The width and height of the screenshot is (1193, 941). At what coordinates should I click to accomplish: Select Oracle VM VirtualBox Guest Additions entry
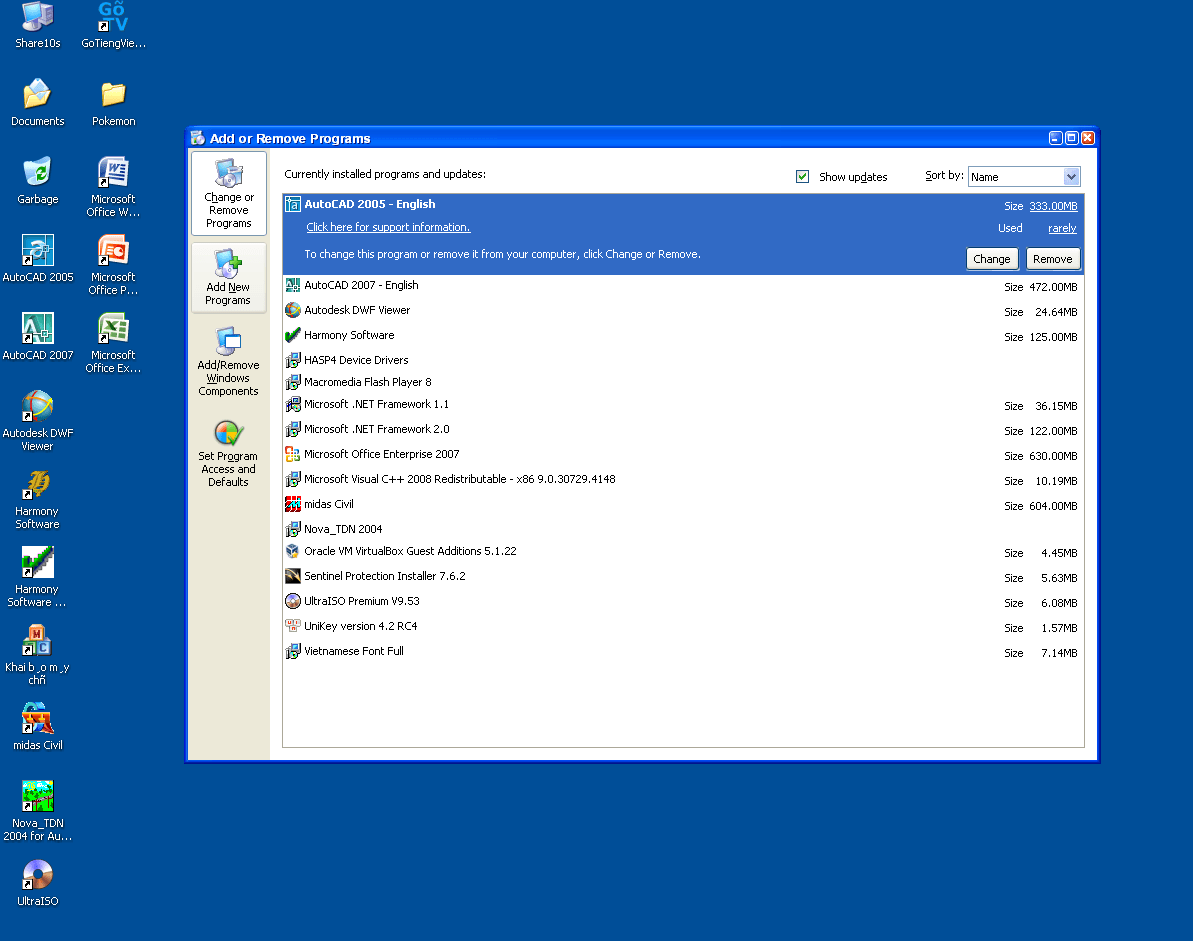[410, 552]
